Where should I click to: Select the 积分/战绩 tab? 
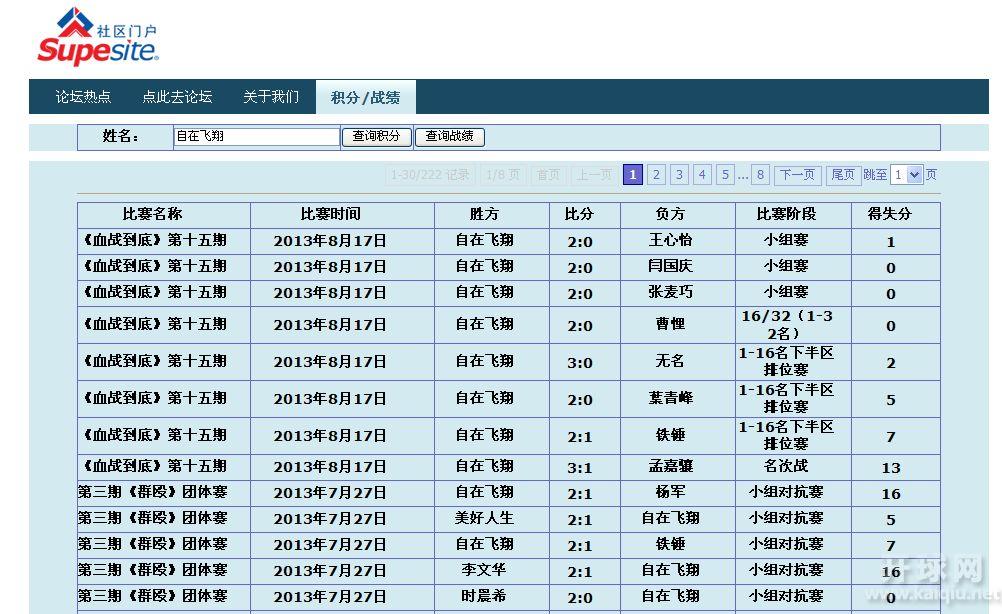[365, 98]
